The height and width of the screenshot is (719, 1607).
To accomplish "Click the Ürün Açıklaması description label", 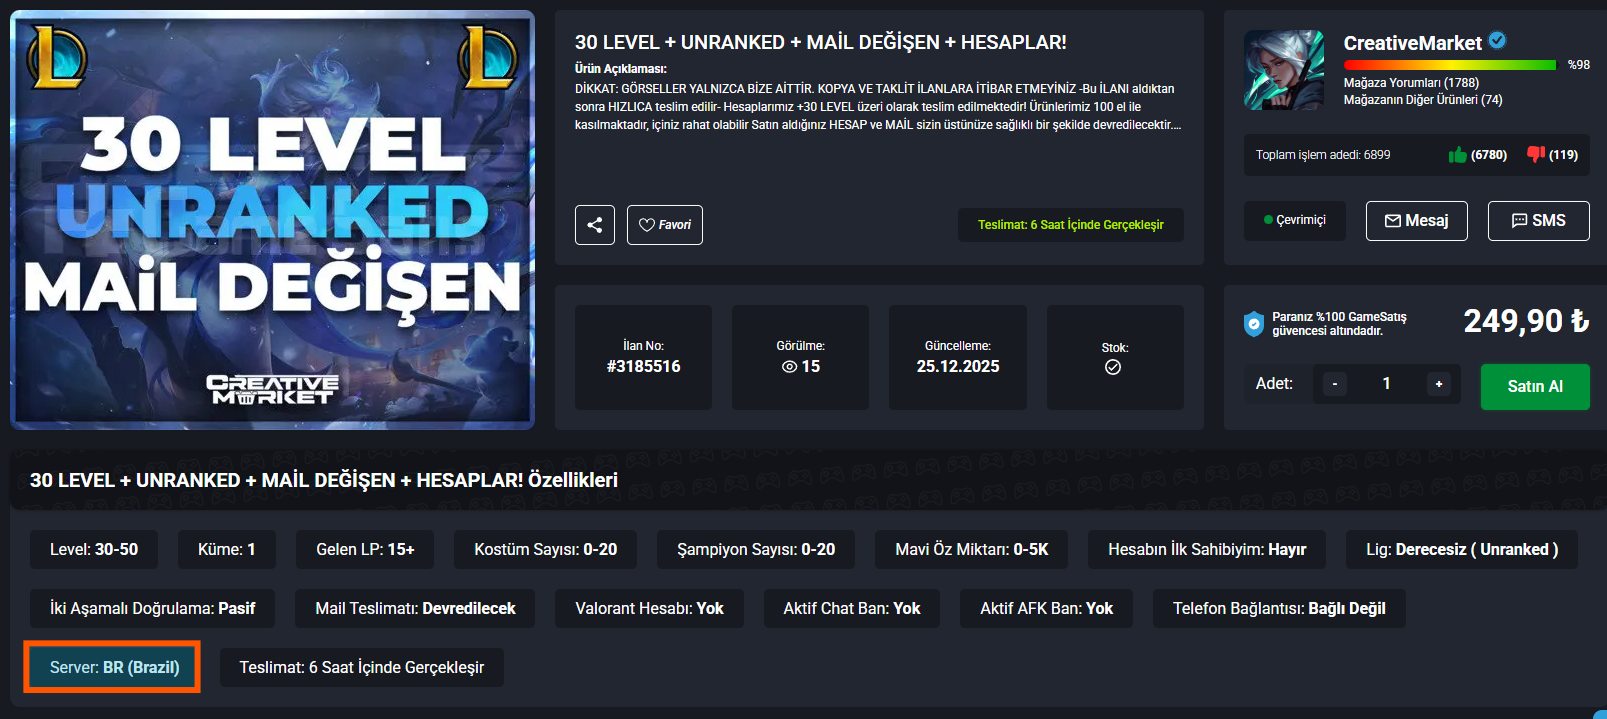I will coord(620,69).
